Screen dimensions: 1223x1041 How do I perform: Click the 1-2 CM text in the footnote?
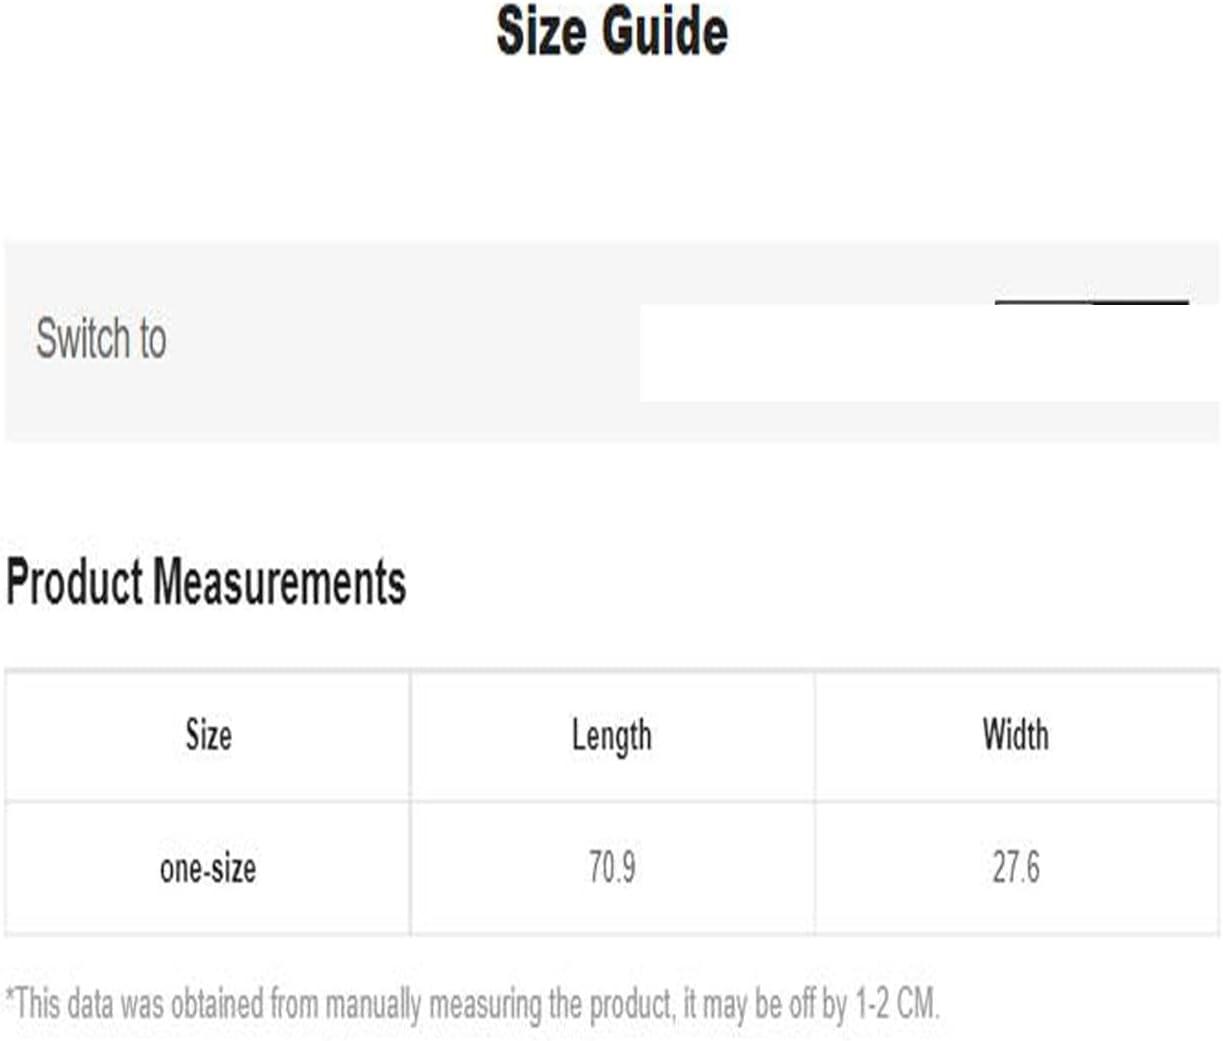coord(897,1003)
